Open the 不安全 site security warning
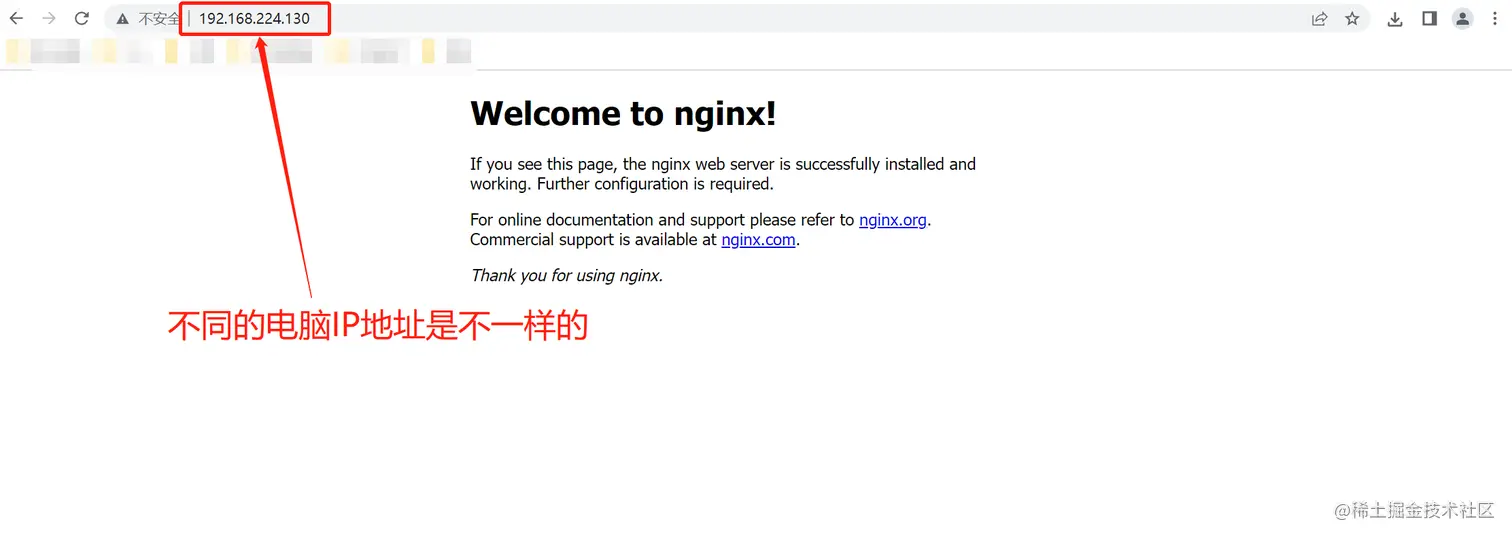The image size is (1512, 538). click(x=148, y=18)
